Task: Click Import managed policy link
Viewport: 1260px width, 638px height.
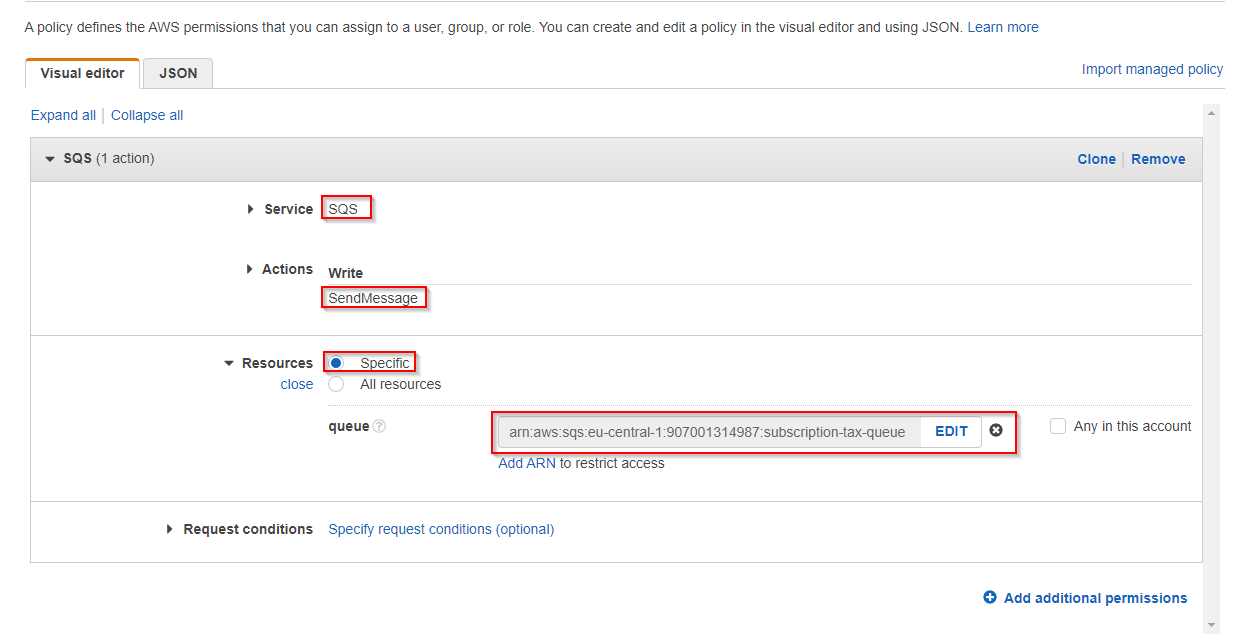Action: tap(1152, 69)
